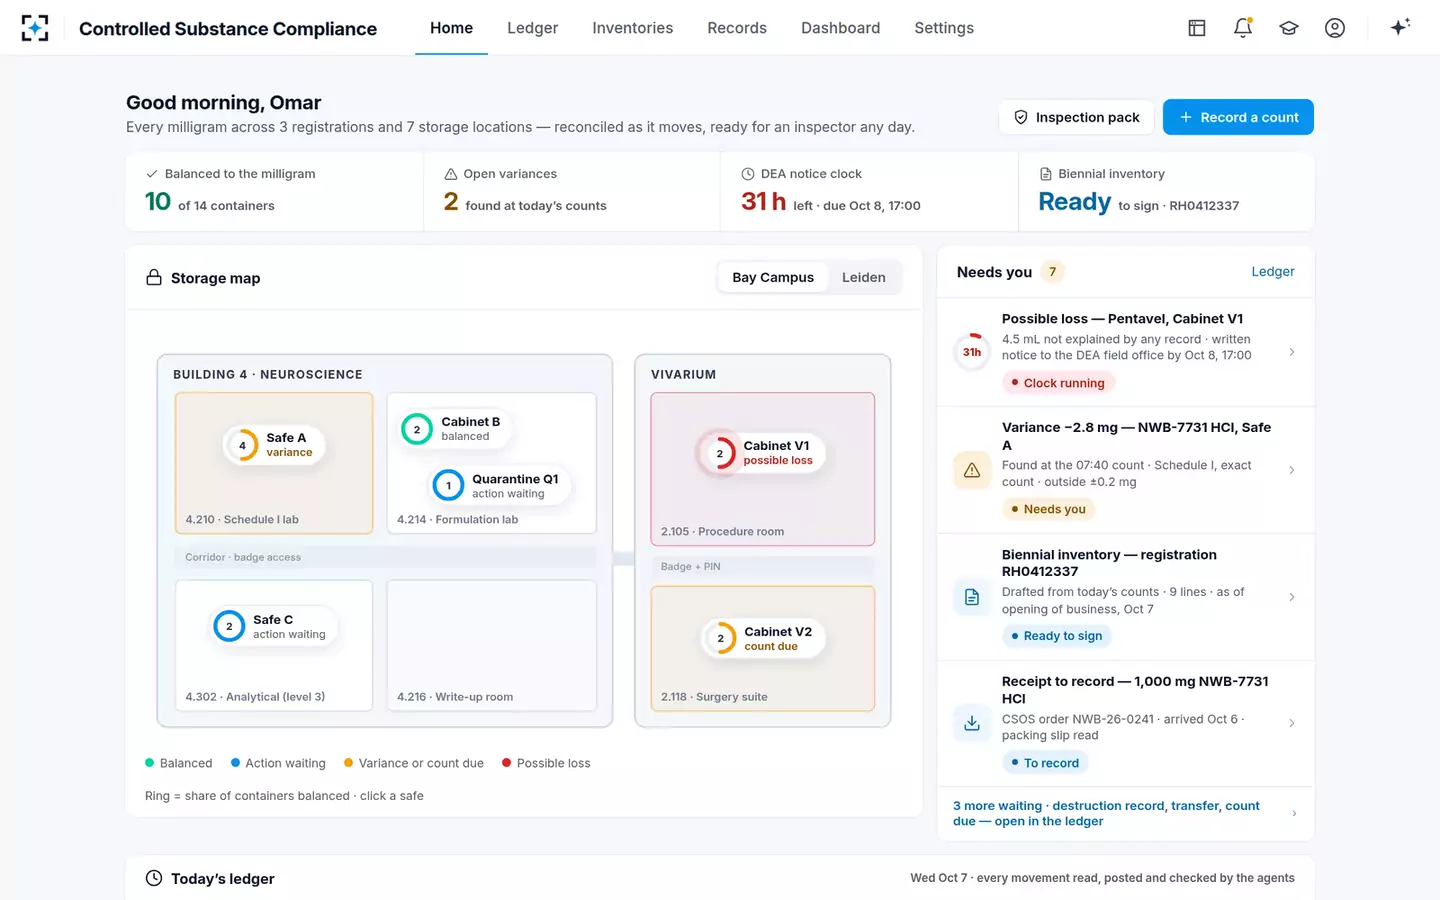Open the Records tab
Screen dimensions: 1440x900
[737, 28]
